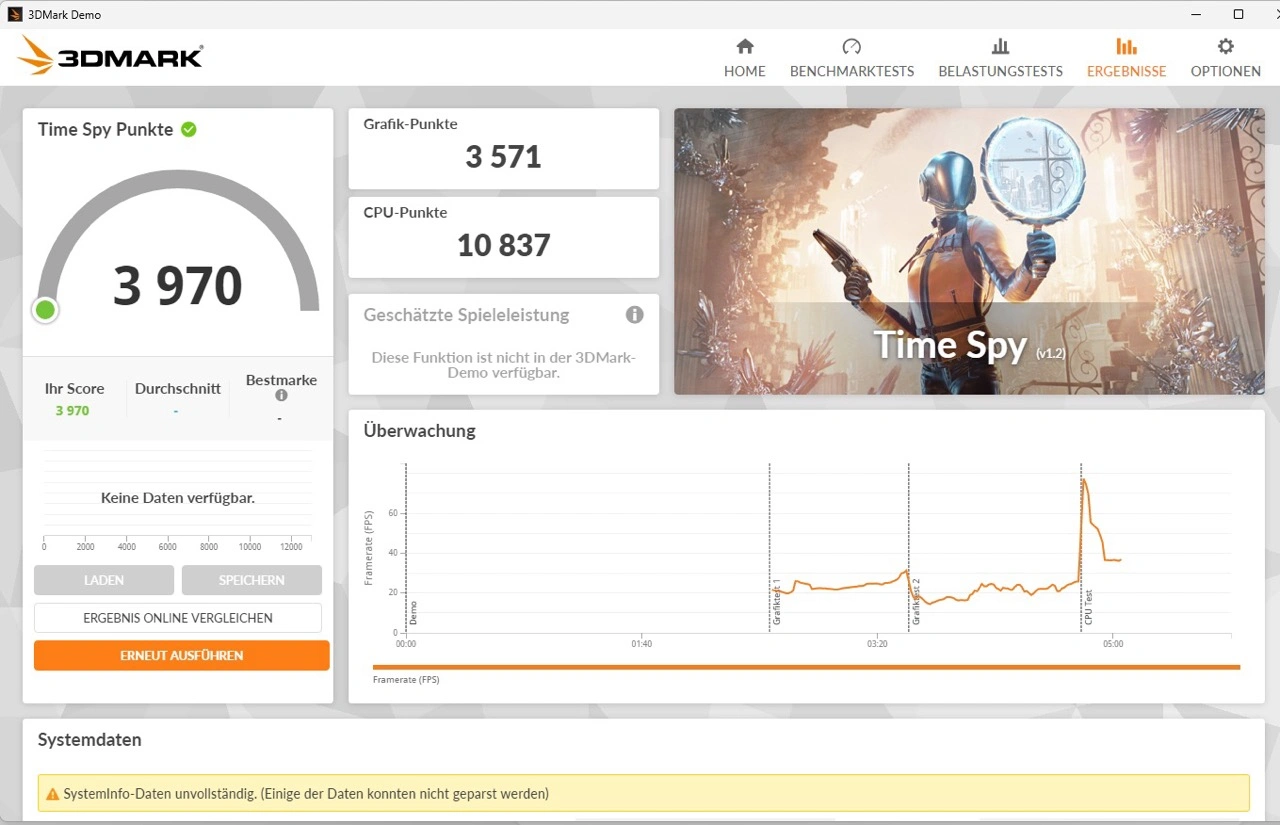Click the Überwachung heading

coord(419,431)
